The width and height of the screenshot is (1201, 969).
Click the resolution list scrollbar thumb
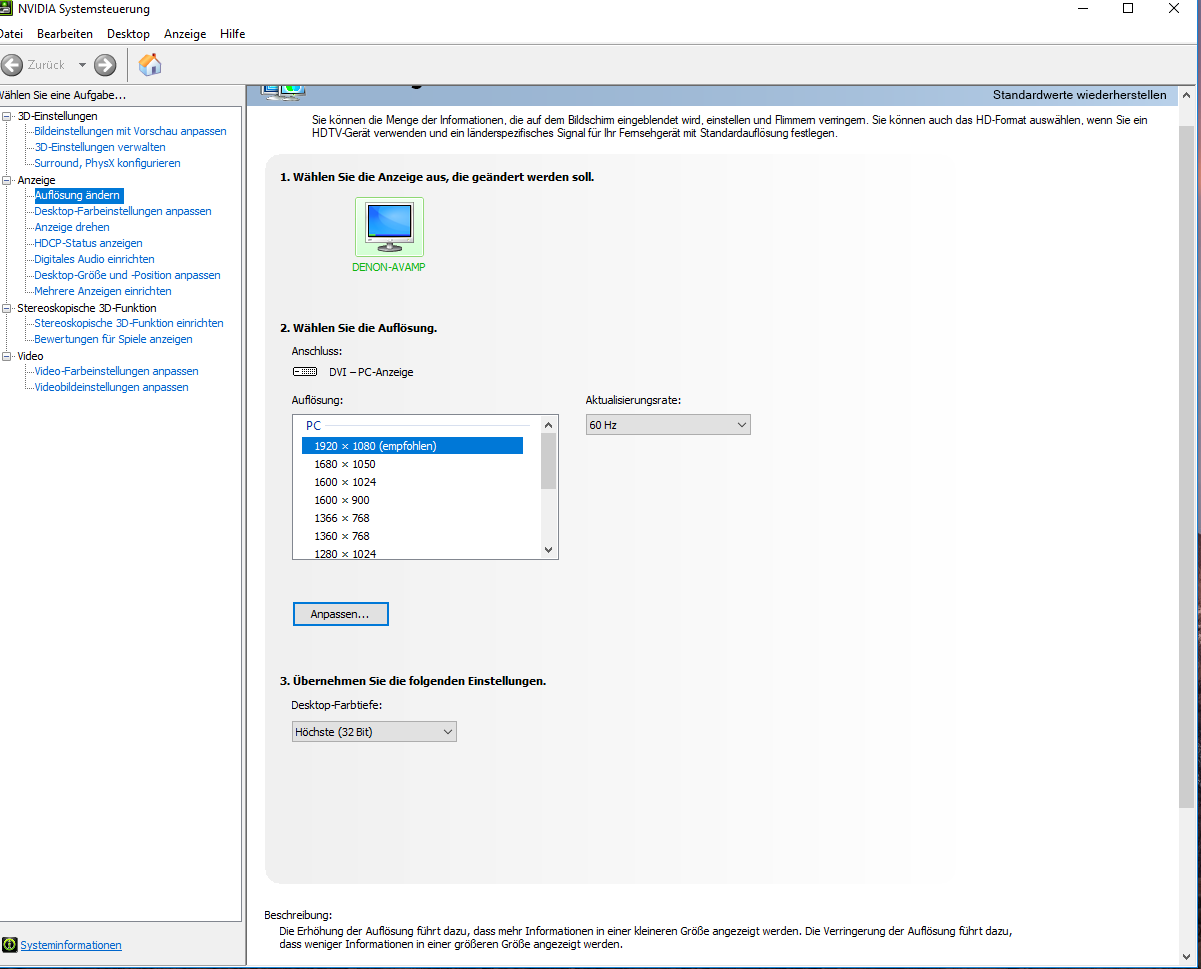[x=548, y=462]
